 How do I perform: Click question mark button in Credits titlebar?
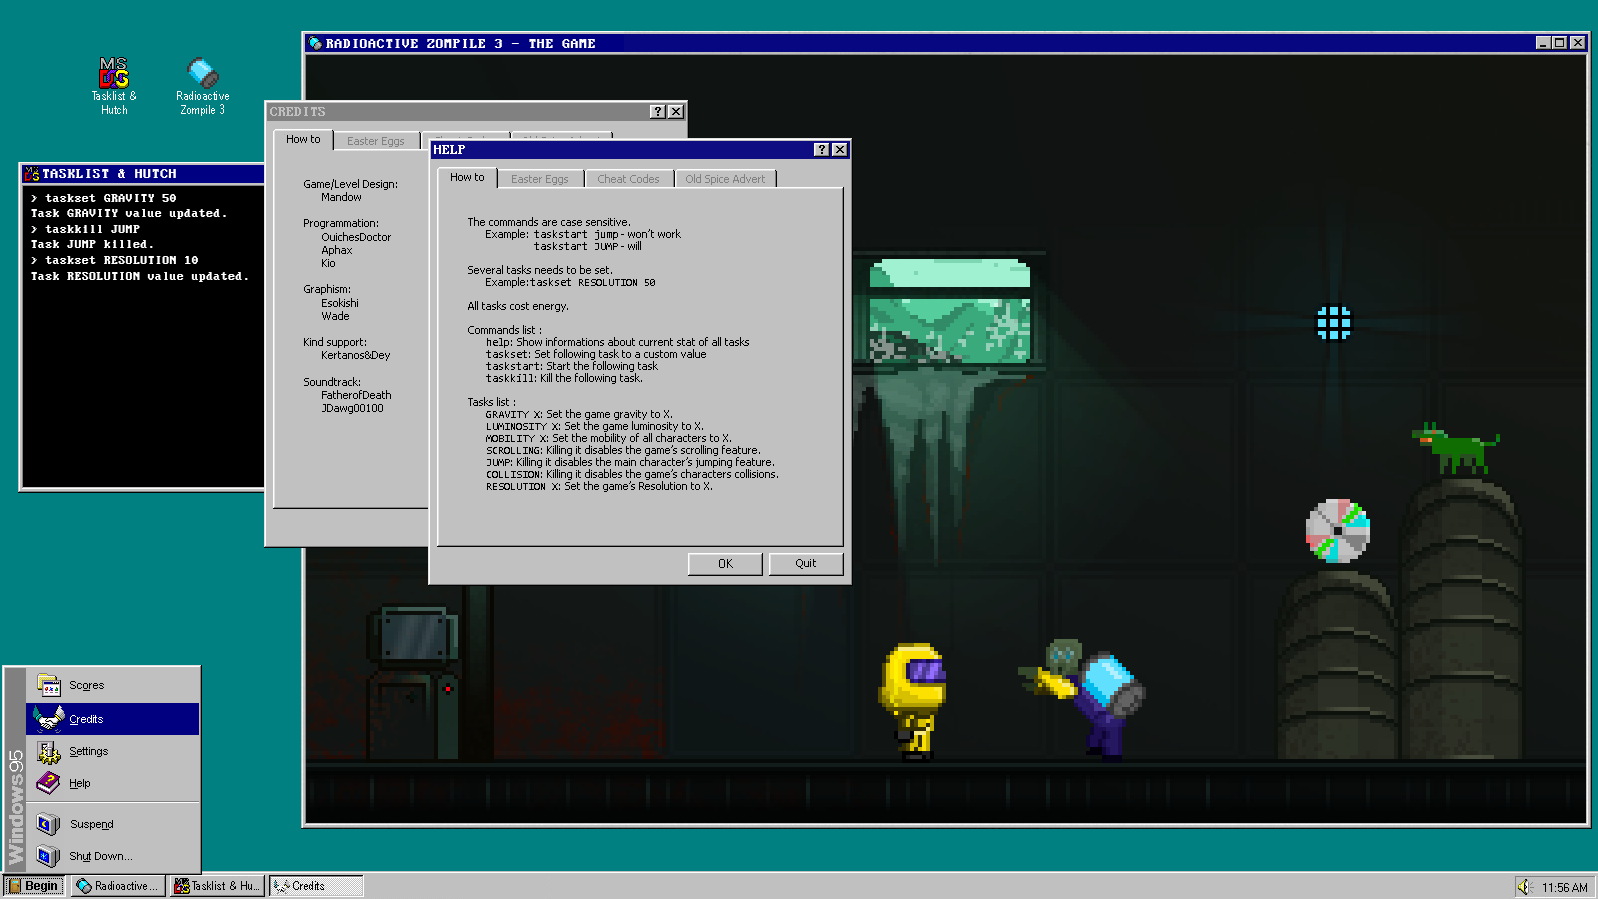click(x=657, y=111)
